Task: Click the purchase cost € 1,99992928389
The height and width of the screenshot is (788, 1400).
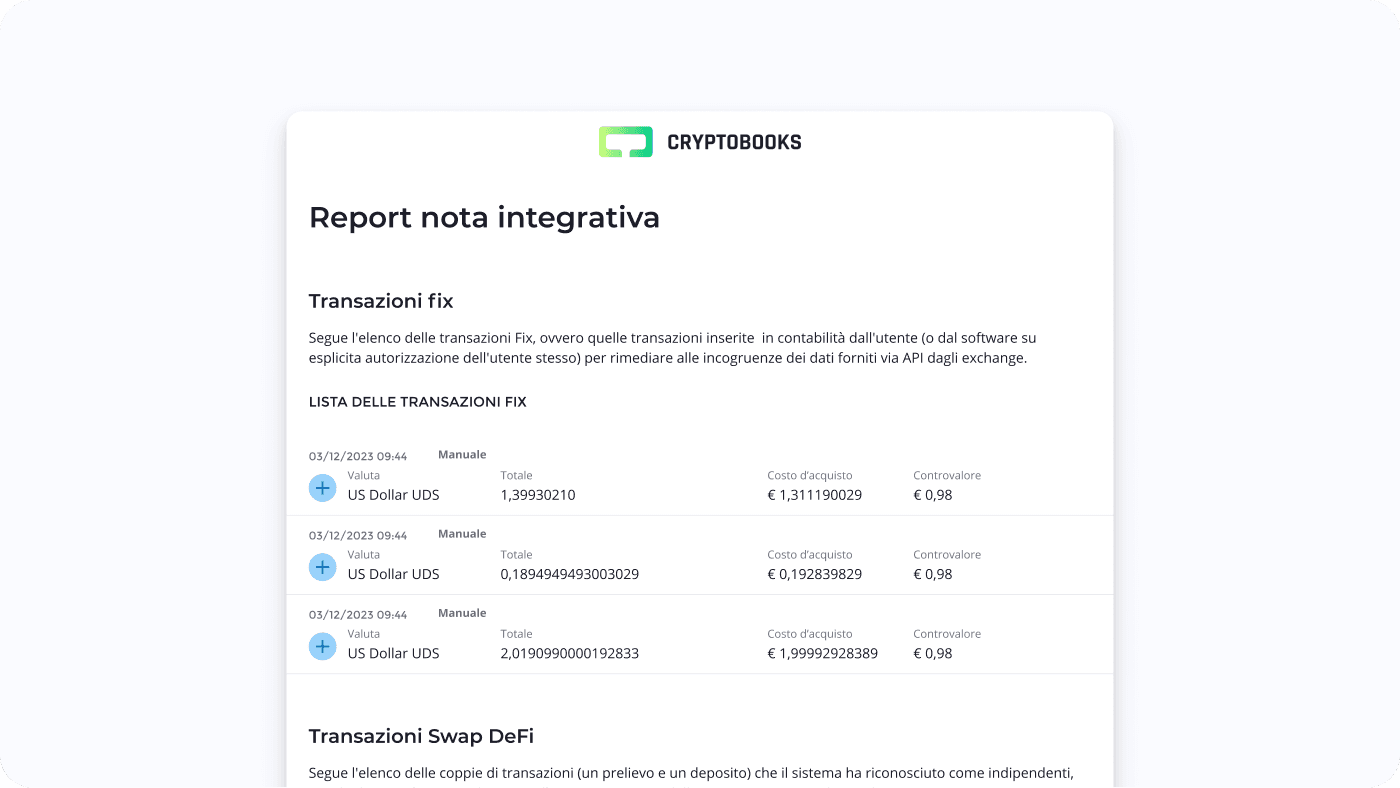Action: tap(822, 654)
